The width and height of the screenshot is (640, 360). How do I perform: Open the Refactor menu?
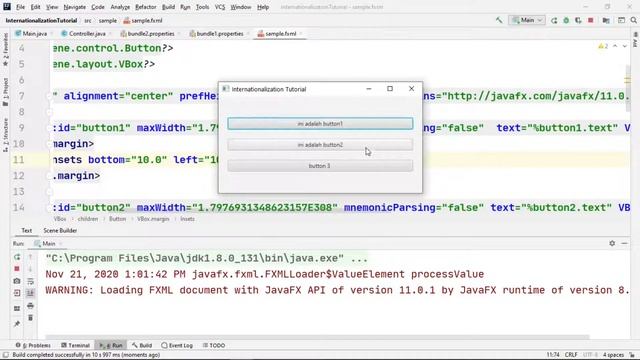pos(146,7)
